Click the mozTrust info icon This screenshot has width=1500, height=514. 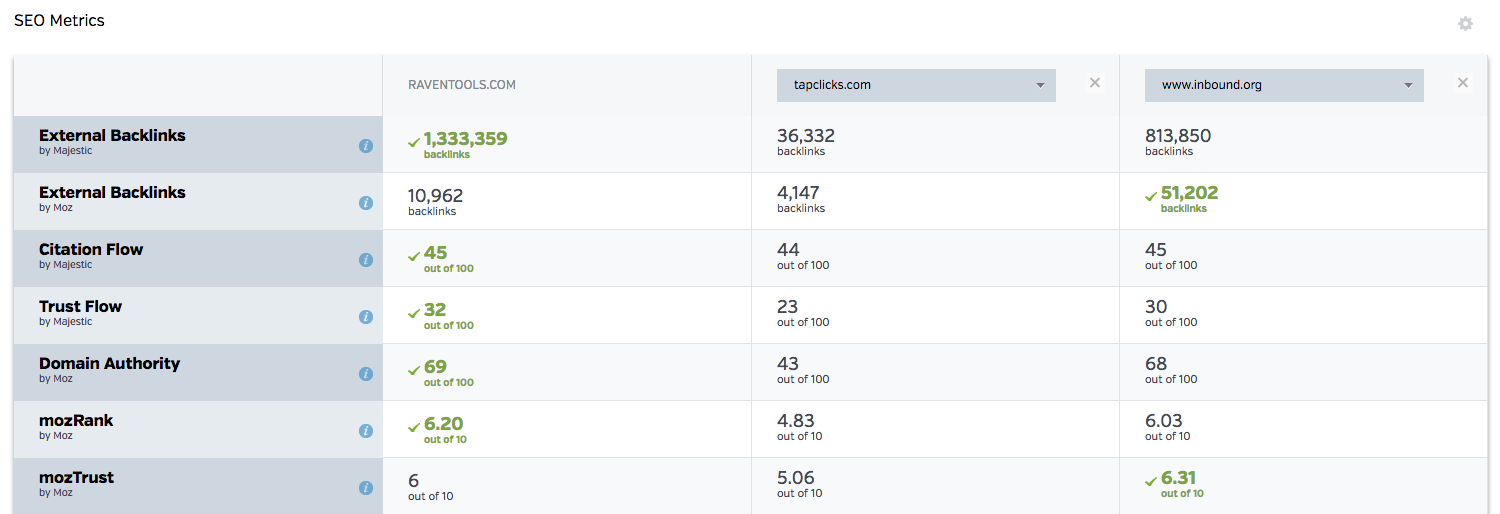(x=366, y=488)
